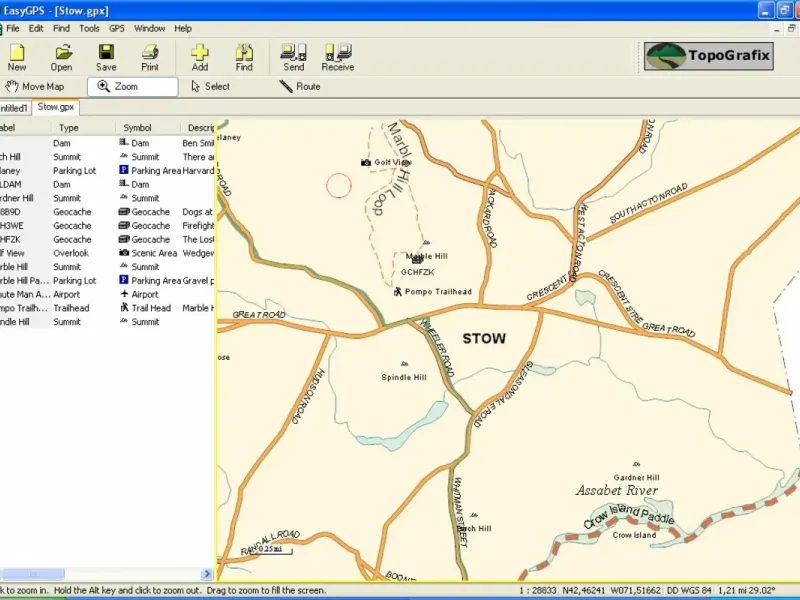The width and height of the screenshot is (800, 600).
Task: Click the Gardner Hill summit marker on map
Action: [x=636, y=464]
